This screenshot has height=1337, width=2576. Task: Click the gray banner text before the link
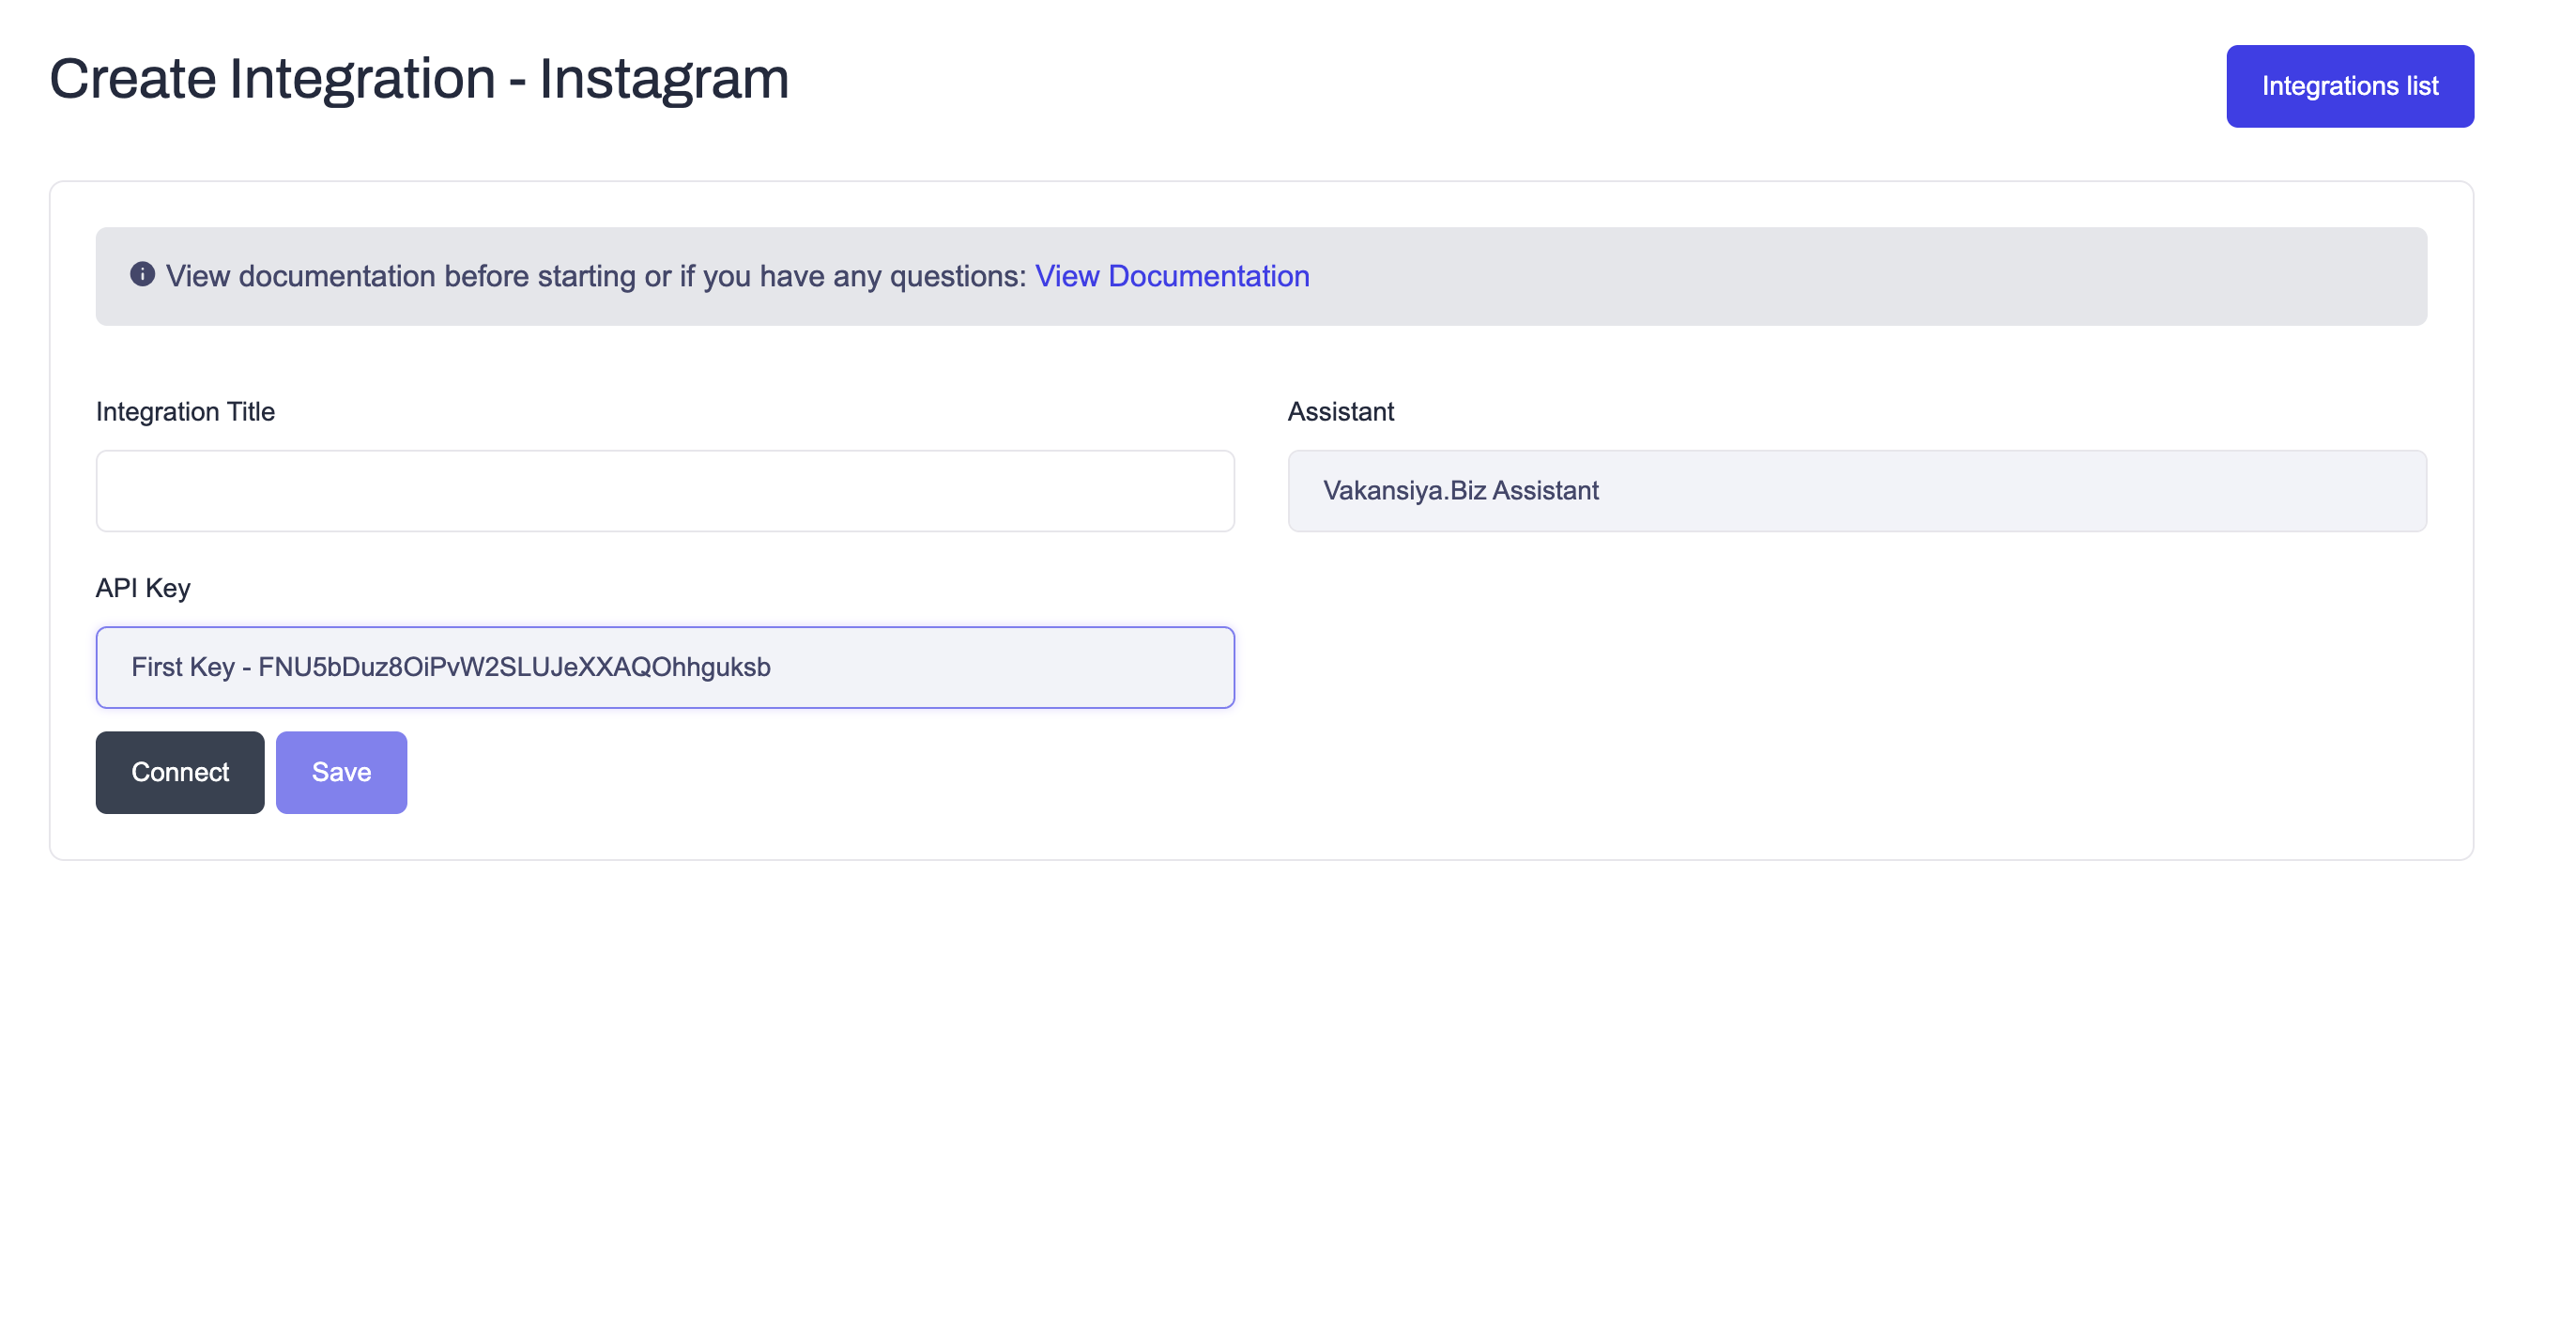pyautogui.click(x=596, y=276)
